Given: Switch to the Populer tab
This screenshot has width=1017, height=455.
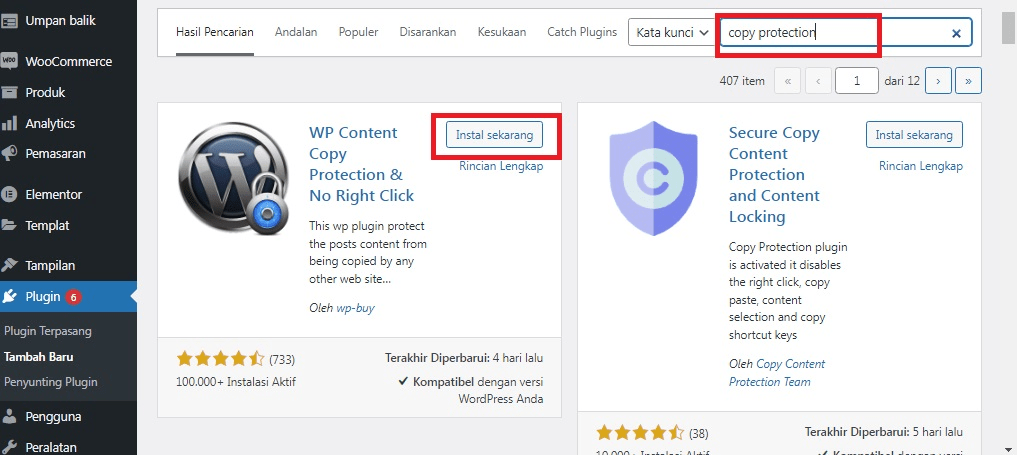Looking at the screenshot, I should [x=358, y=32].
